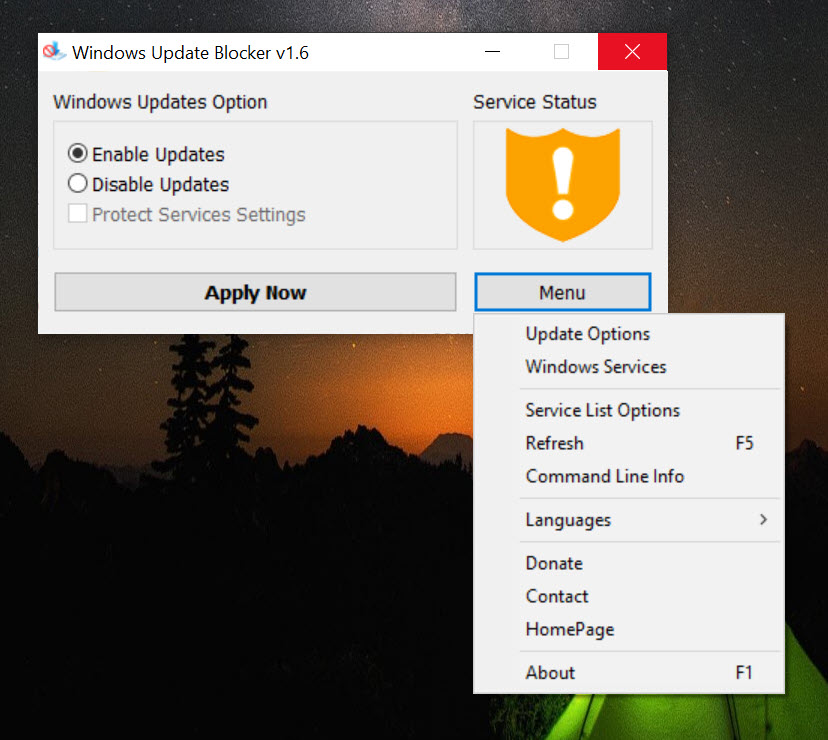Click the Windows Update Blocker app icon in title bar

[x=54, y=52]
